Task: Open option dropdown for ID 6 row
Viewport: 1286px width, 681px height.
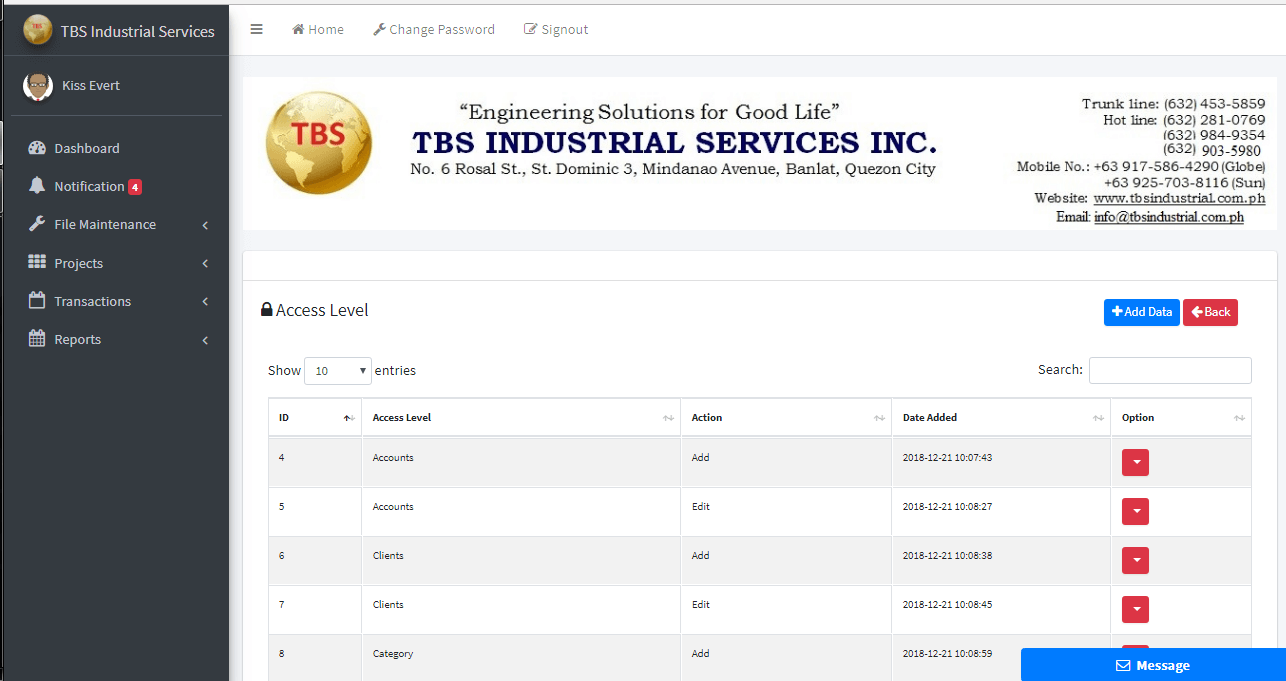Action: point(1135,560)
